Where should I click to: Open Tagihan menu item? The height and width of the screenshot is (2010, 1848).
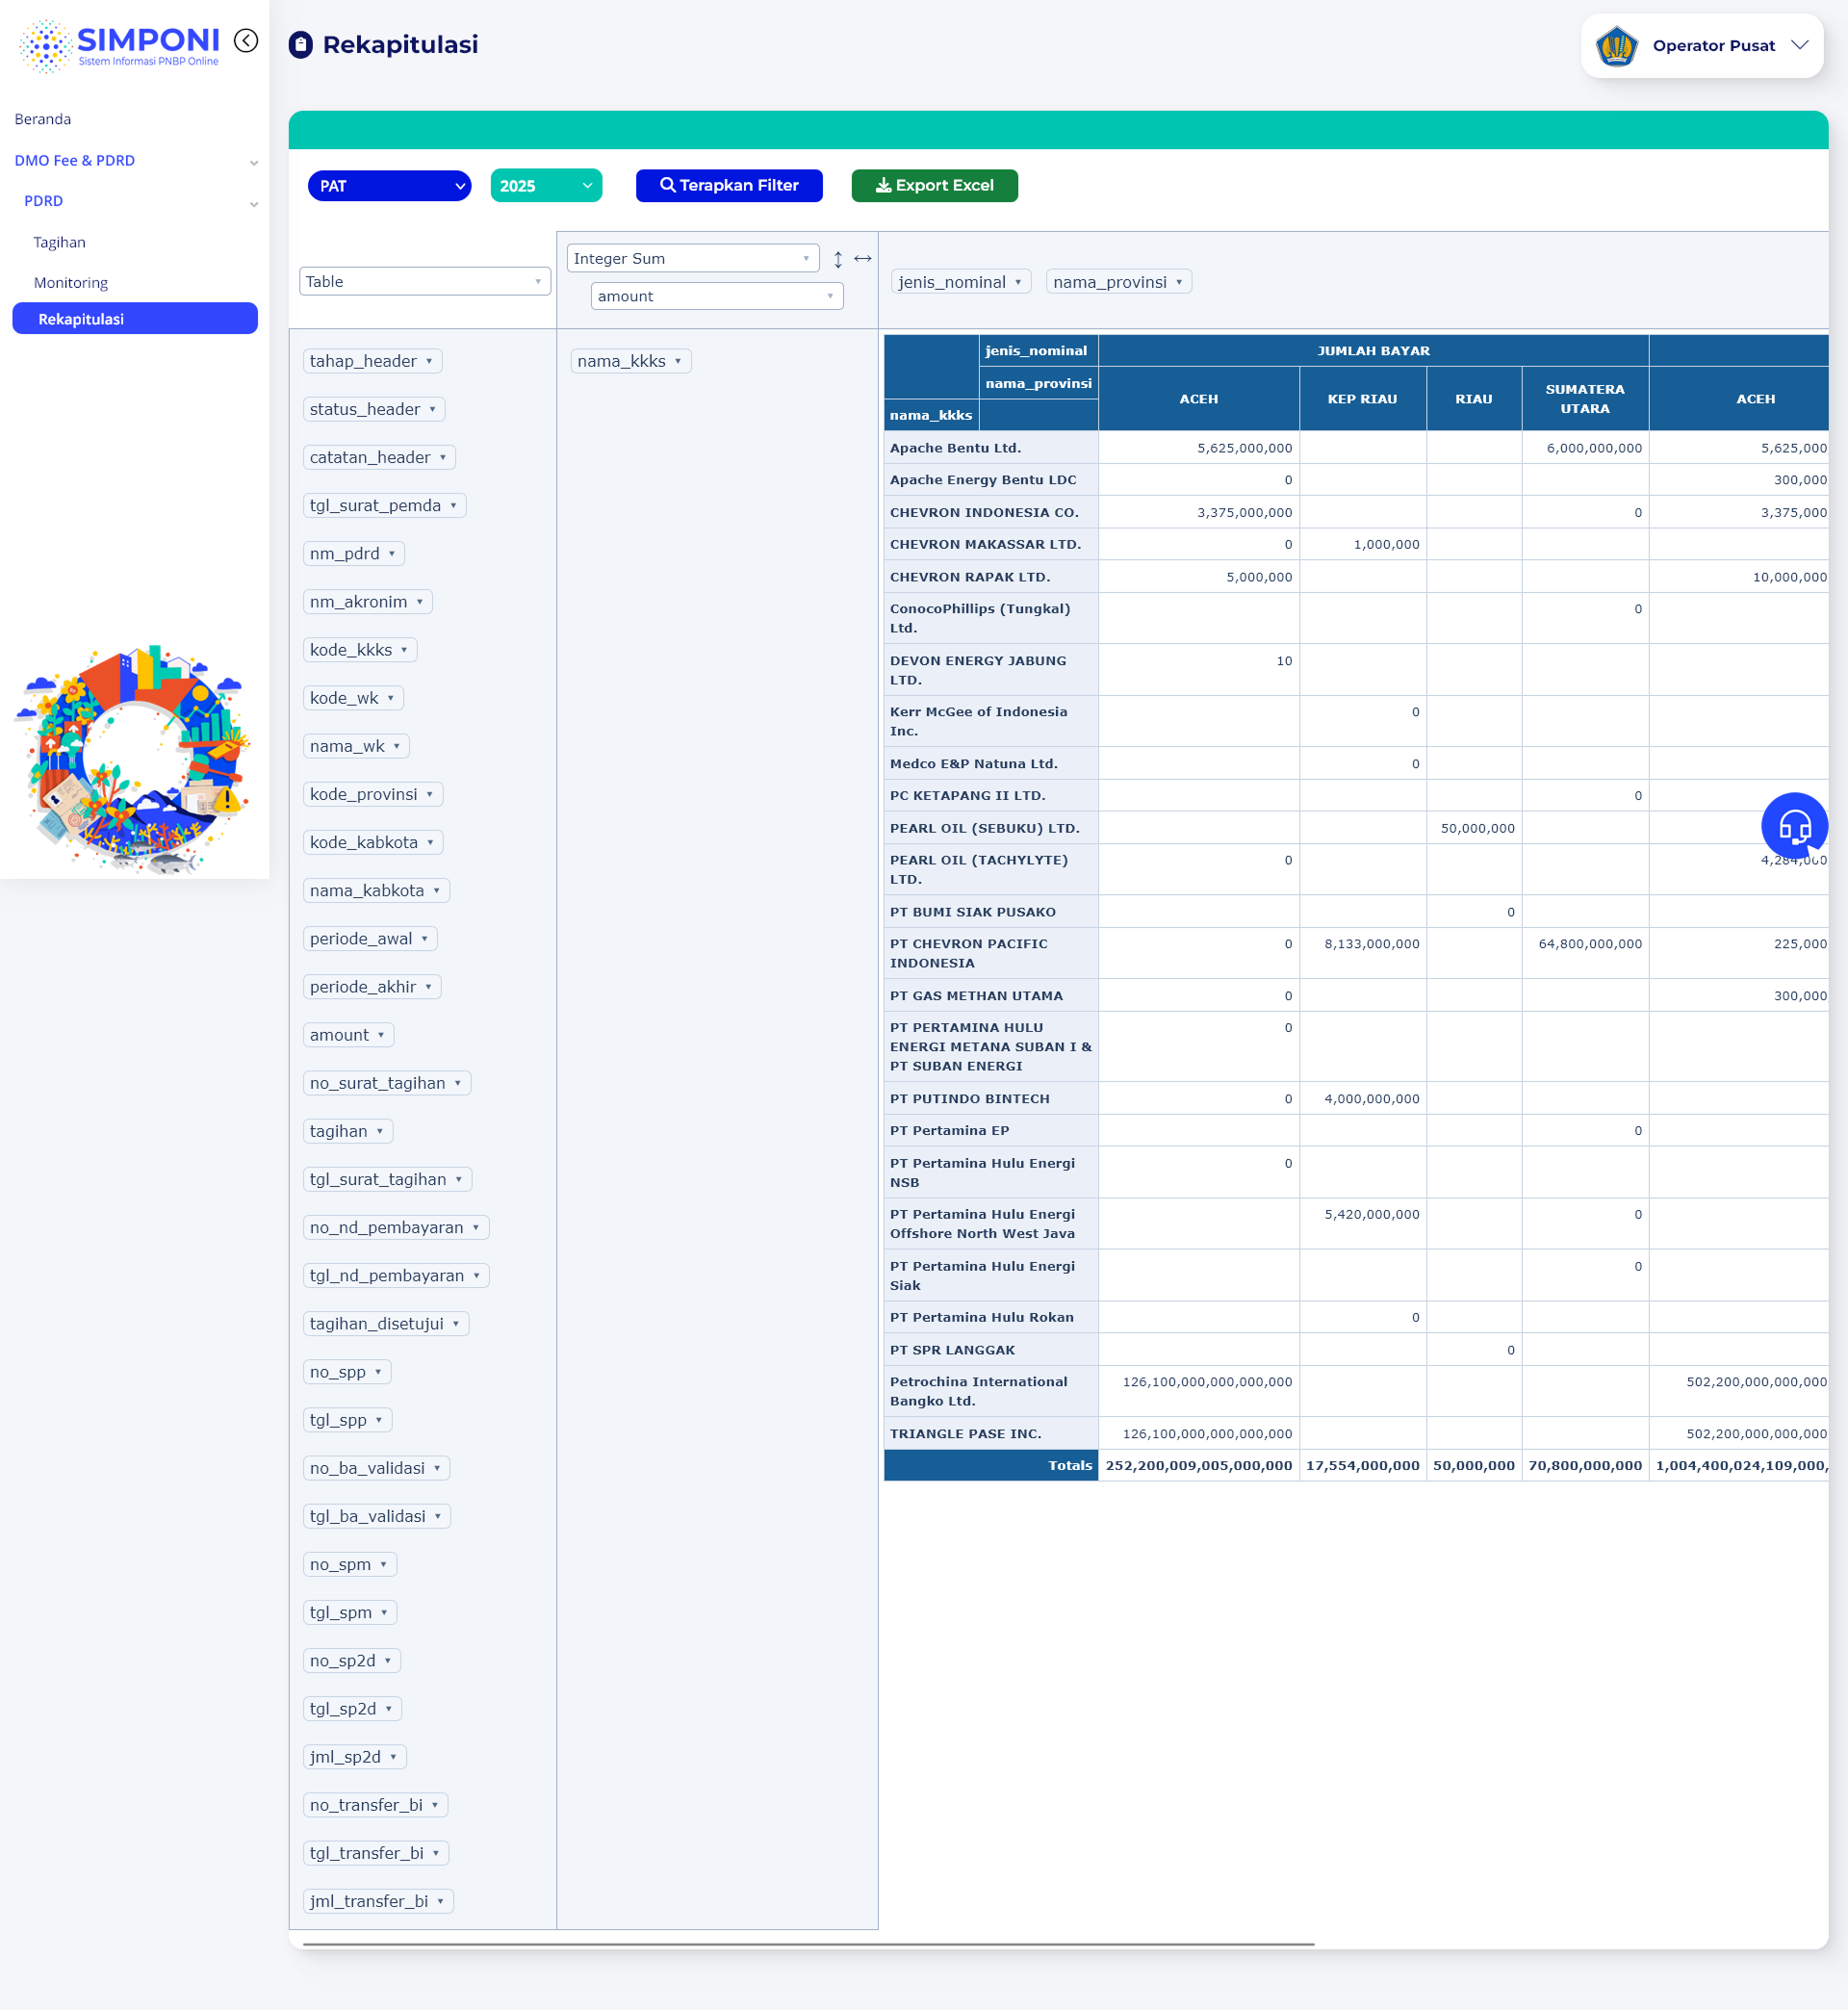click(60, 243)
